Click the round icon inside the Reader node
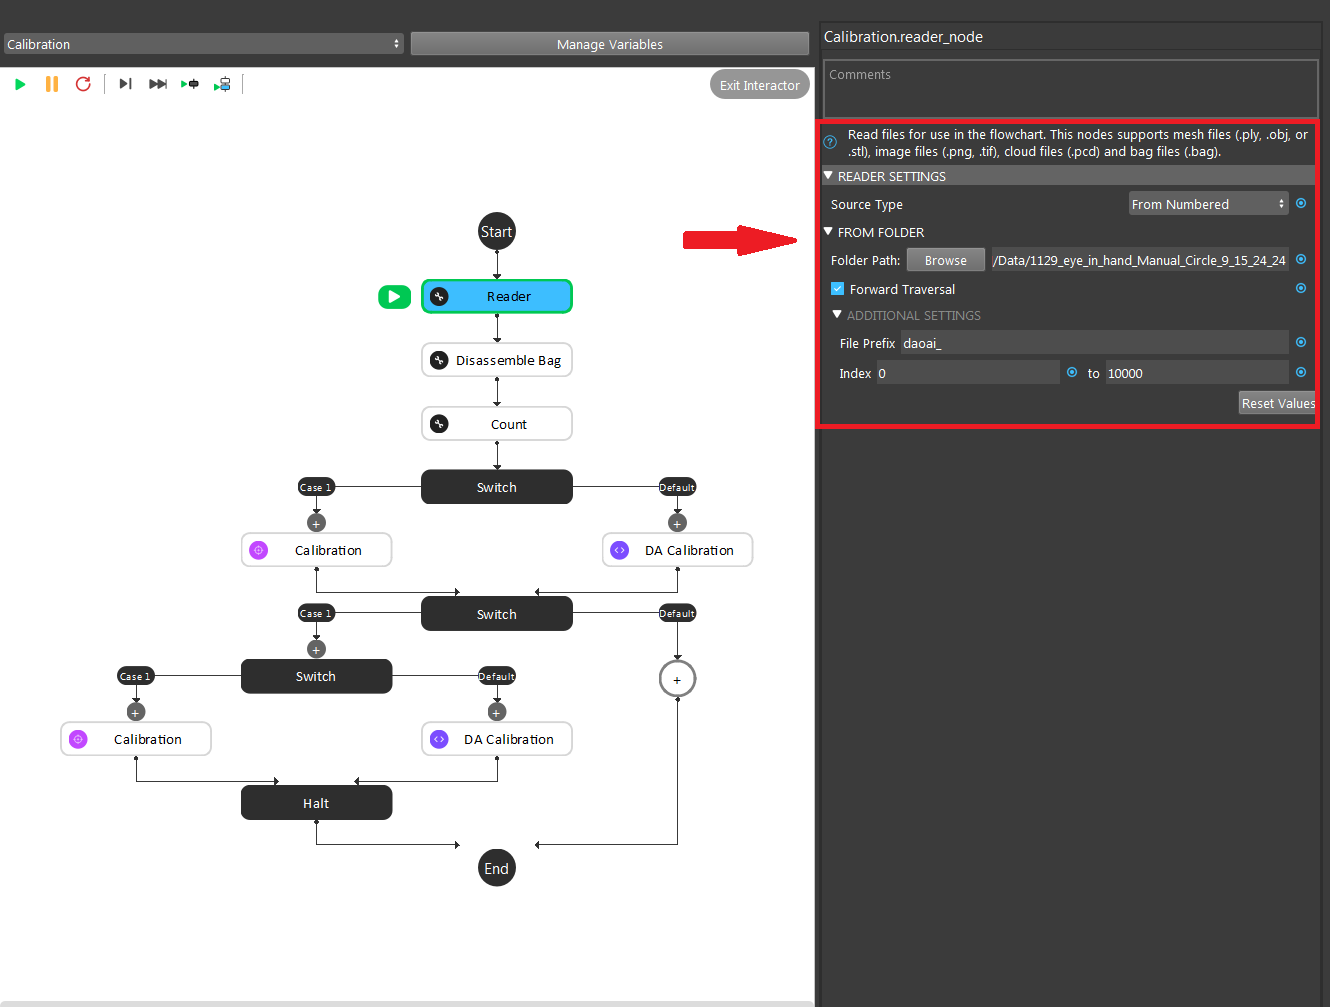 [x=439, y=296]
